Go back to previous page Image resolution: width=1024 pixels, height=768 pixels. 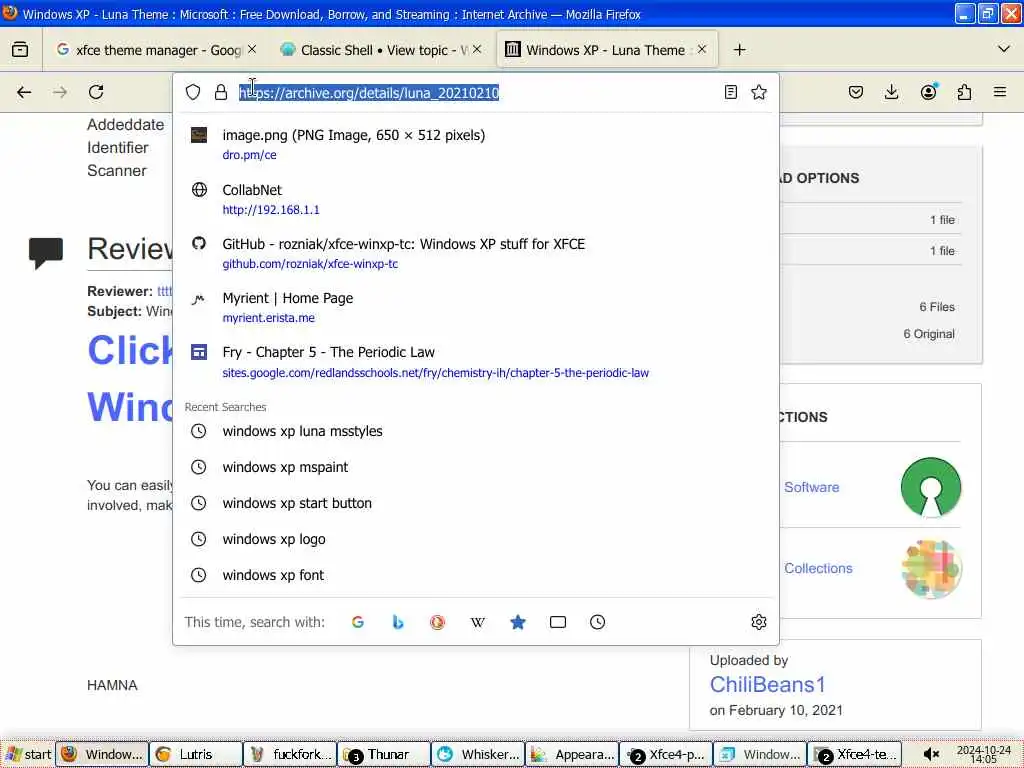click(24, 92)
